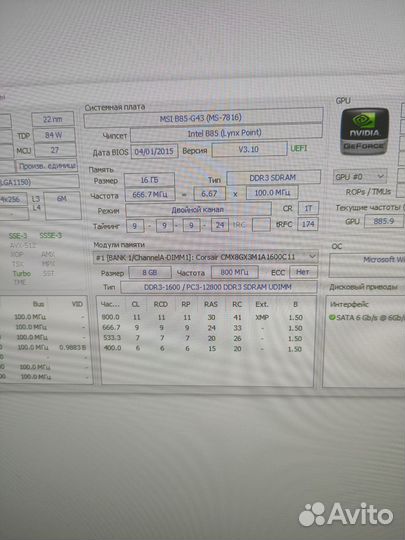Open the GPU #0 selector dropdown
This screenshot has height=540, width=405.
(360, 177)
